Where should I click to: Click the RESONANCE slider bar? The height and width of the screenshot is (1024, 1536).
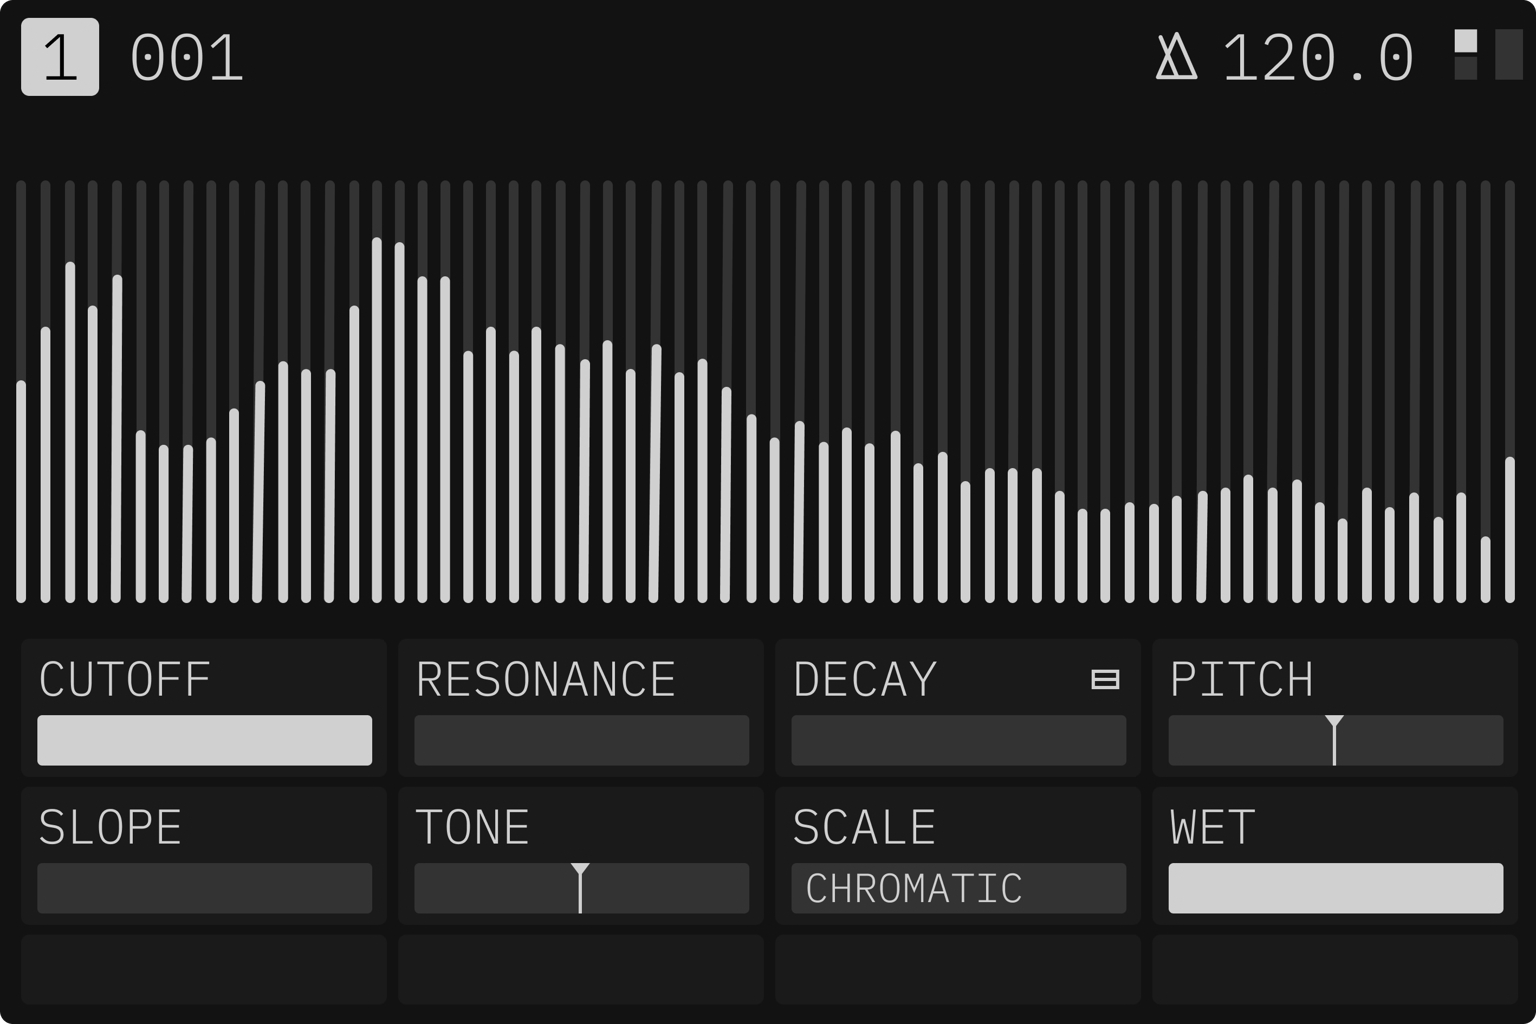coord(581,740)
